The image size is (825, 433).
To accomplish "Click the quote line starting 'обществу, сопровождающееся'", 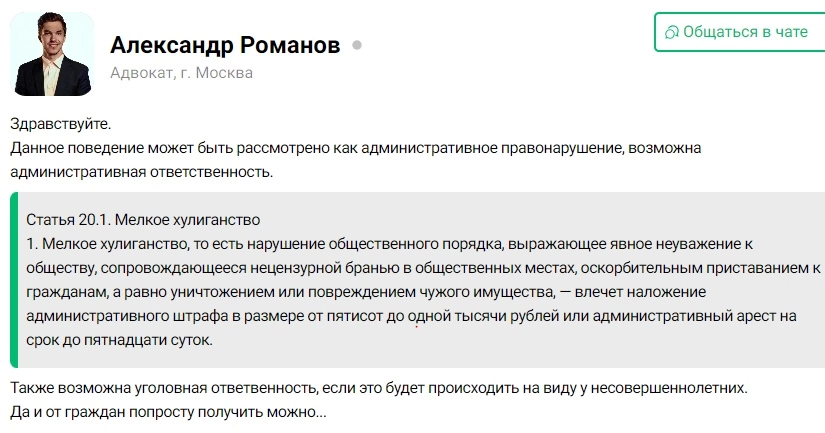I will pos(423,268).
